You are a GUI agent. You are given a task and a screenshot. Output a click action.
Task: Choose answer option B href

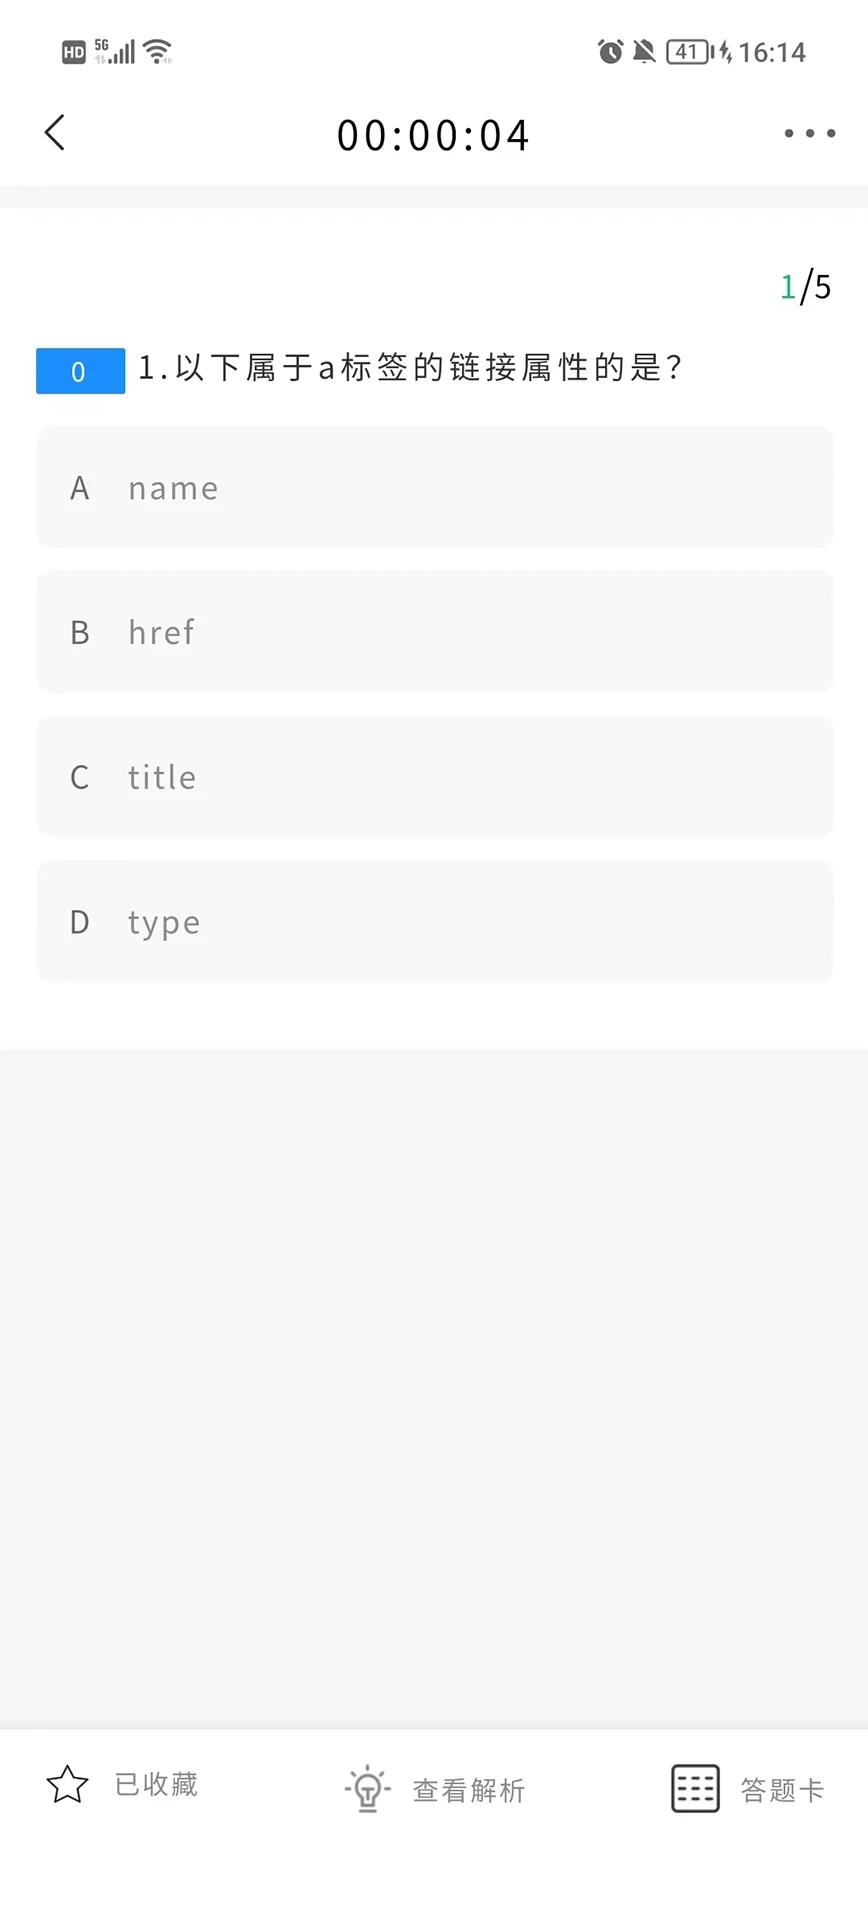pyautogui.click(x=435, y=632)
